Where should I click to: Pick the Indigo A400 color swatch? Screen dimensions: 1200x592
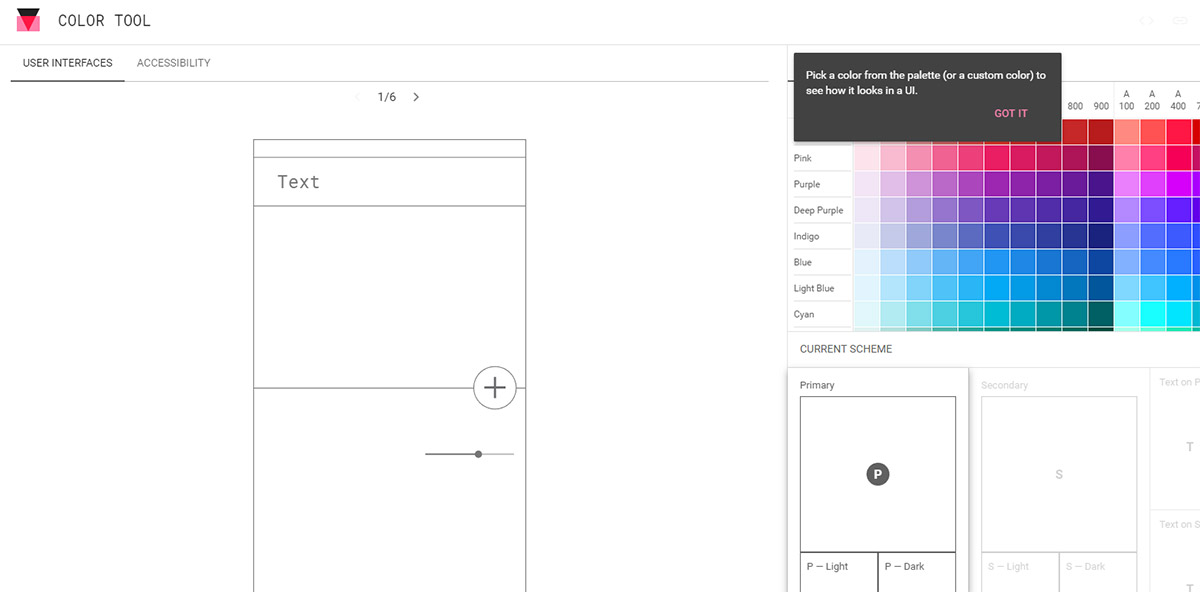tap(1179, 236)
